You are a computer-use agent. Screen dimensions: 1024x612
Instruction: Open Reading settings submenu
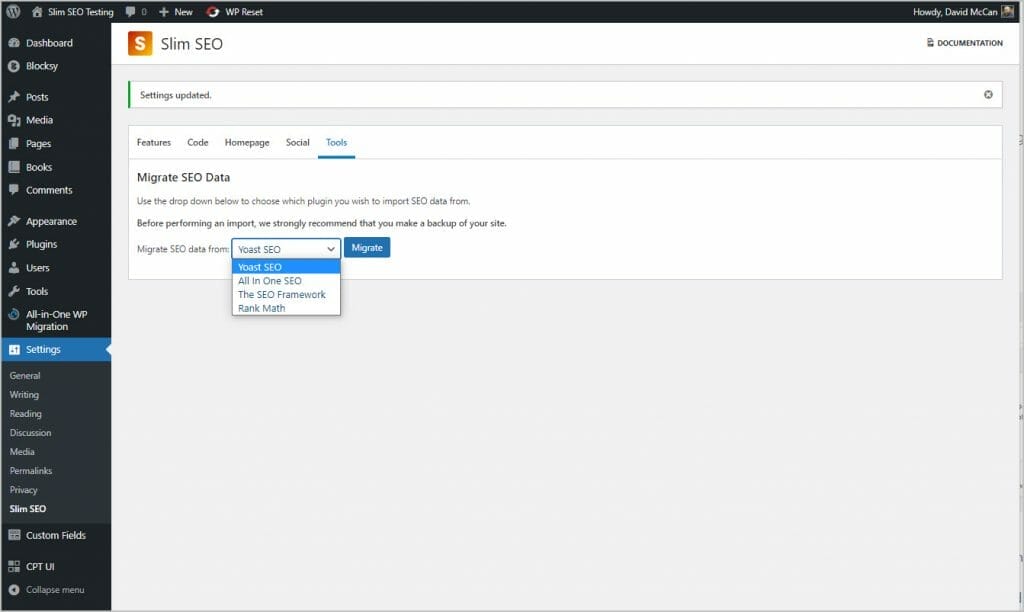point(25,413)
